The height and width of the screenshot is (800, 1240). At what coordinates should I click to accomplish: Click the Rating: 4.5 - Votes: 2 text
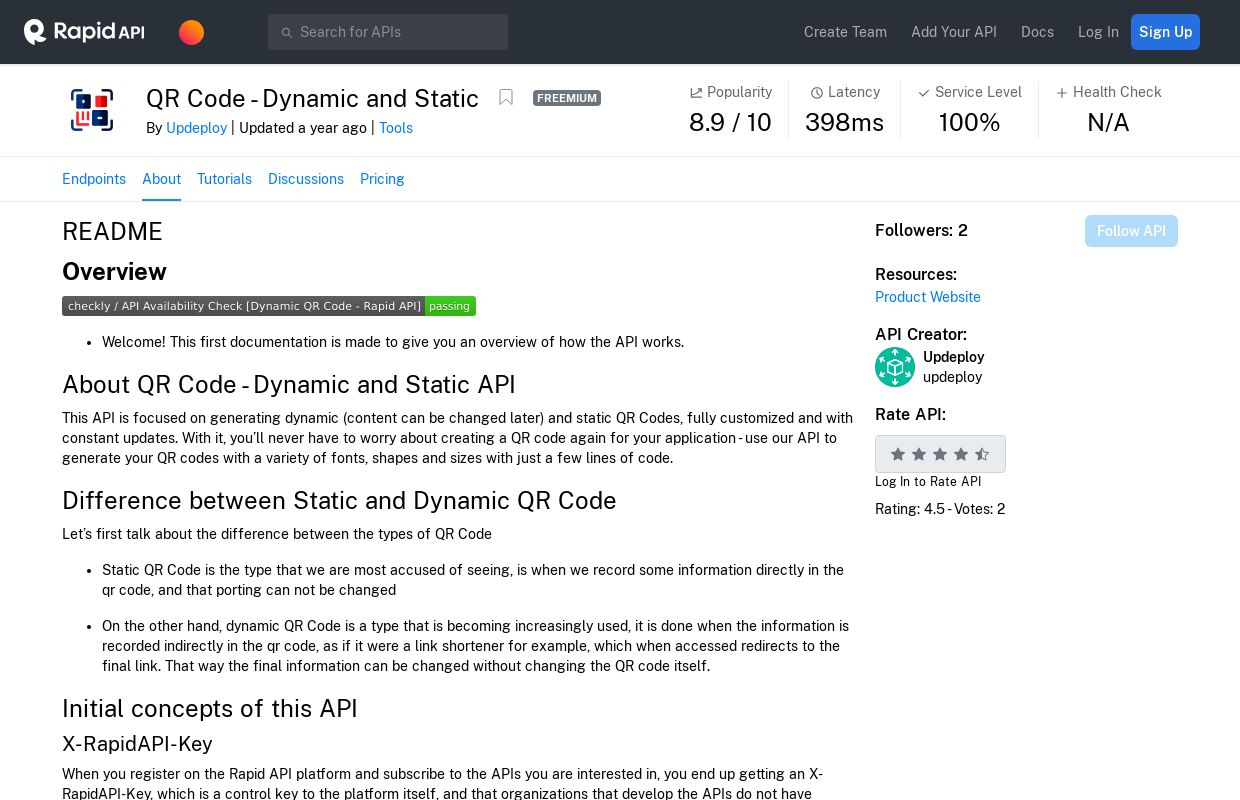point(940,509)
